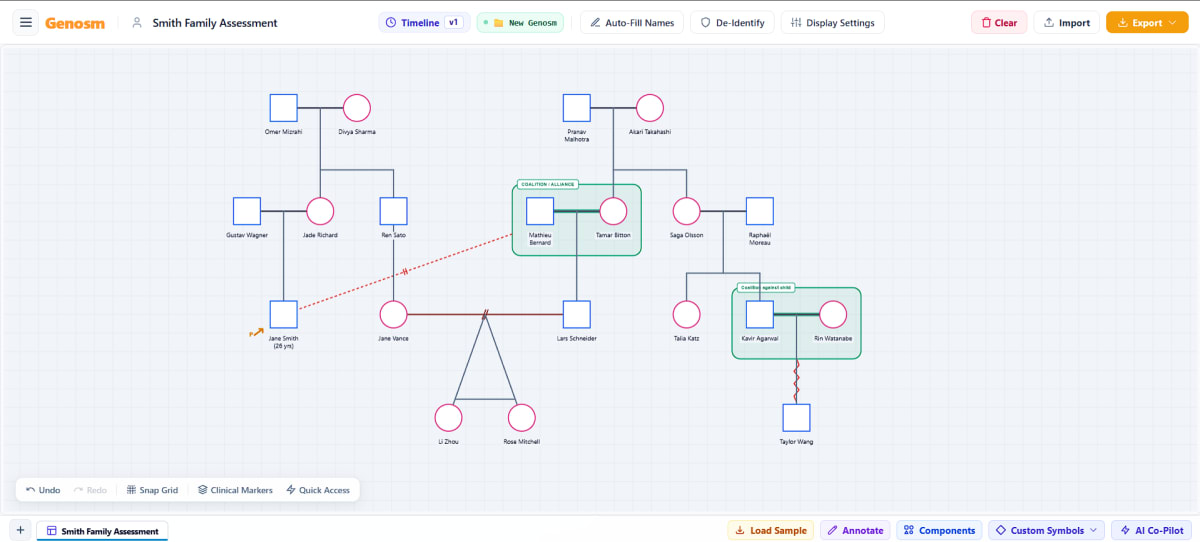
Task: Click the Lars Schneider name label
Action: pyautogui.click(x=577, y=339)
